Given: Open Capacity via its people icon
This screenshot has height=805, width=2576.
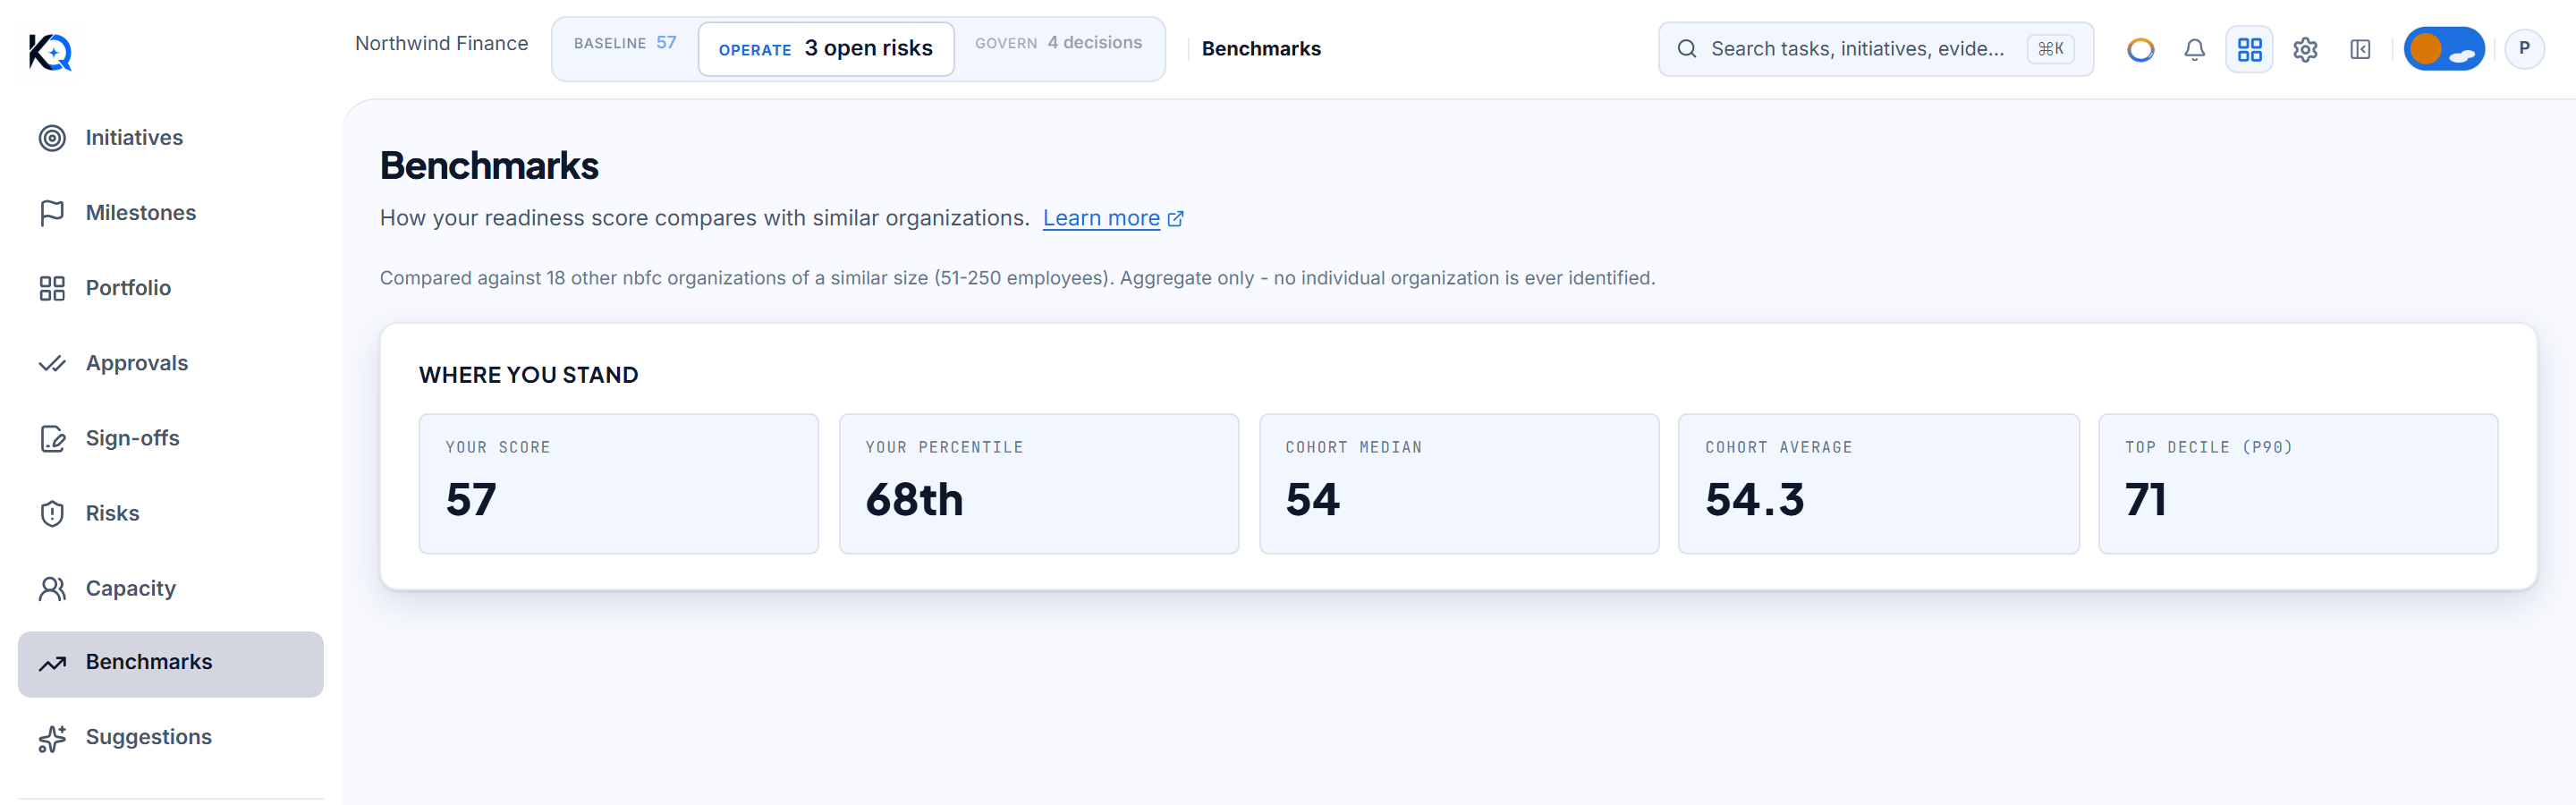Looking at the screenshot, I should pyautogui.click(x=52, y=588).
